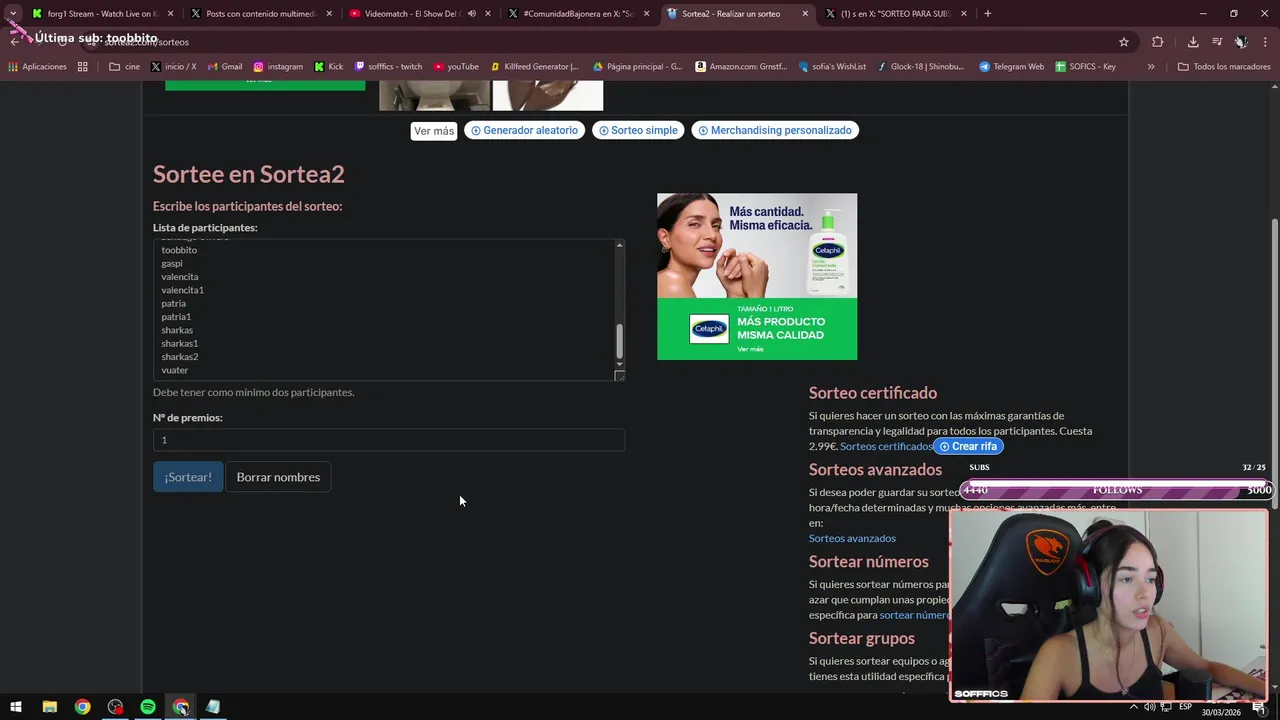Open the Killfeed Generator bookmark

coord(535,67)
